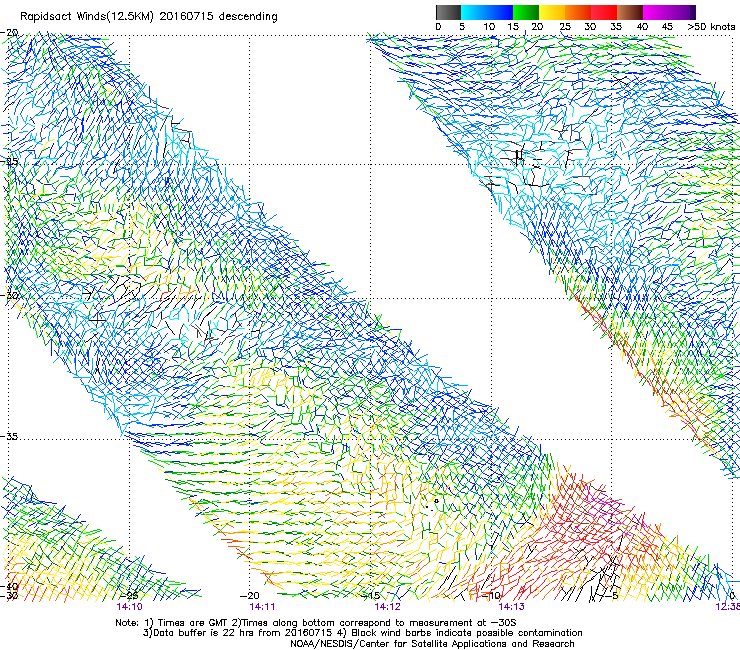Click the -10 longitude label on bottom axis

click(x=491, y=596)
